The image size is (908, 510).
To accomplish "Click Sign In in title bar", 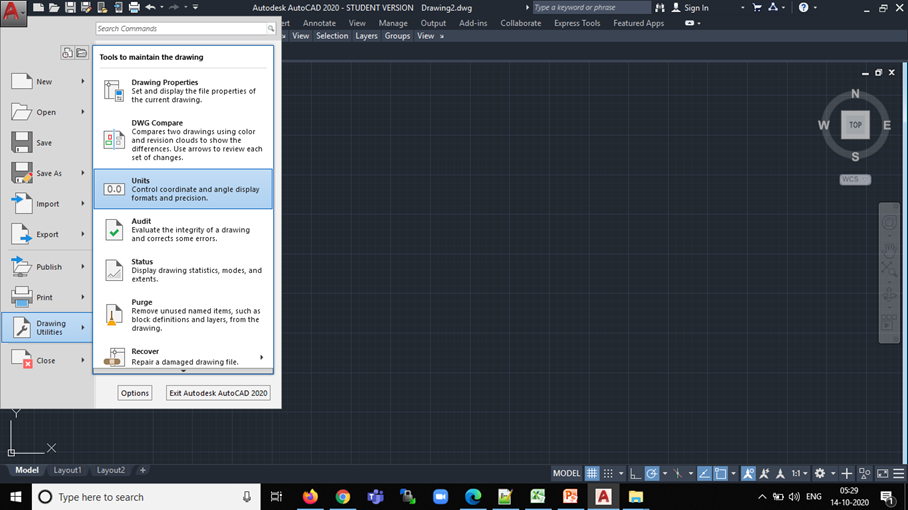I will click(690, 8).
